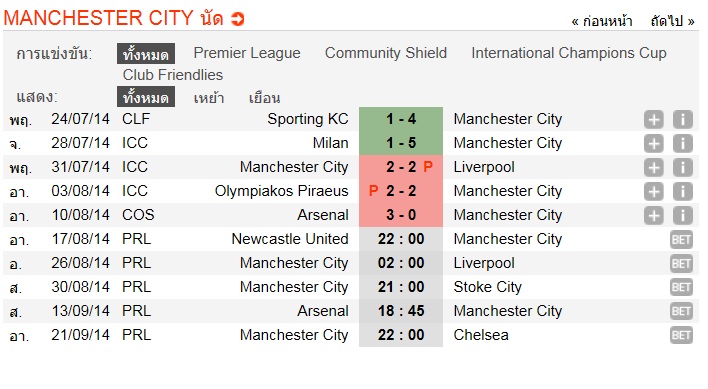The width and height of the screenshot is (708, 389).
Task: Click BET icon for Manchester City vs Chelsea
Action: 681,335
